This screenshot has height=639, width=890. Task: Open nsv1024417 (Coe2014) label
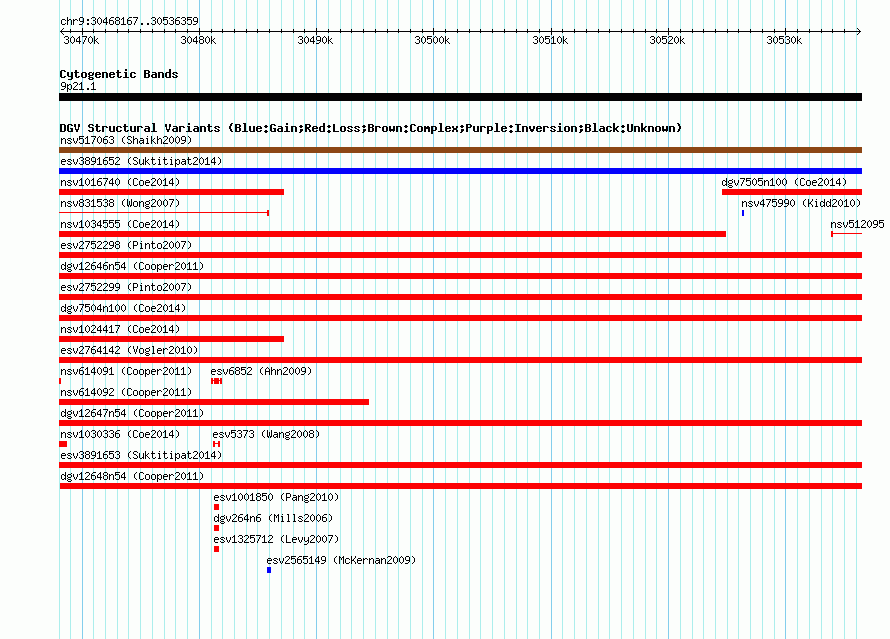120,329
